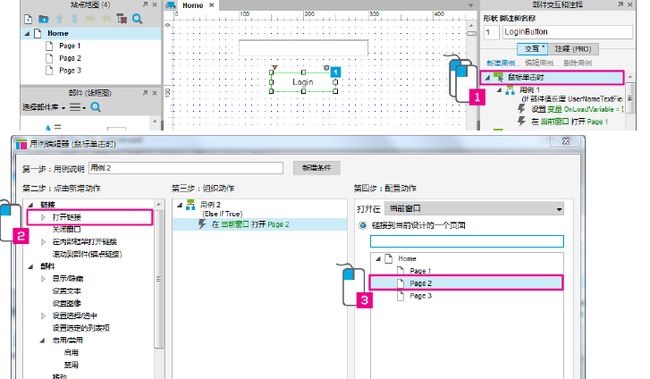Select the open Page 2 action in organizer

pos(260,224)
